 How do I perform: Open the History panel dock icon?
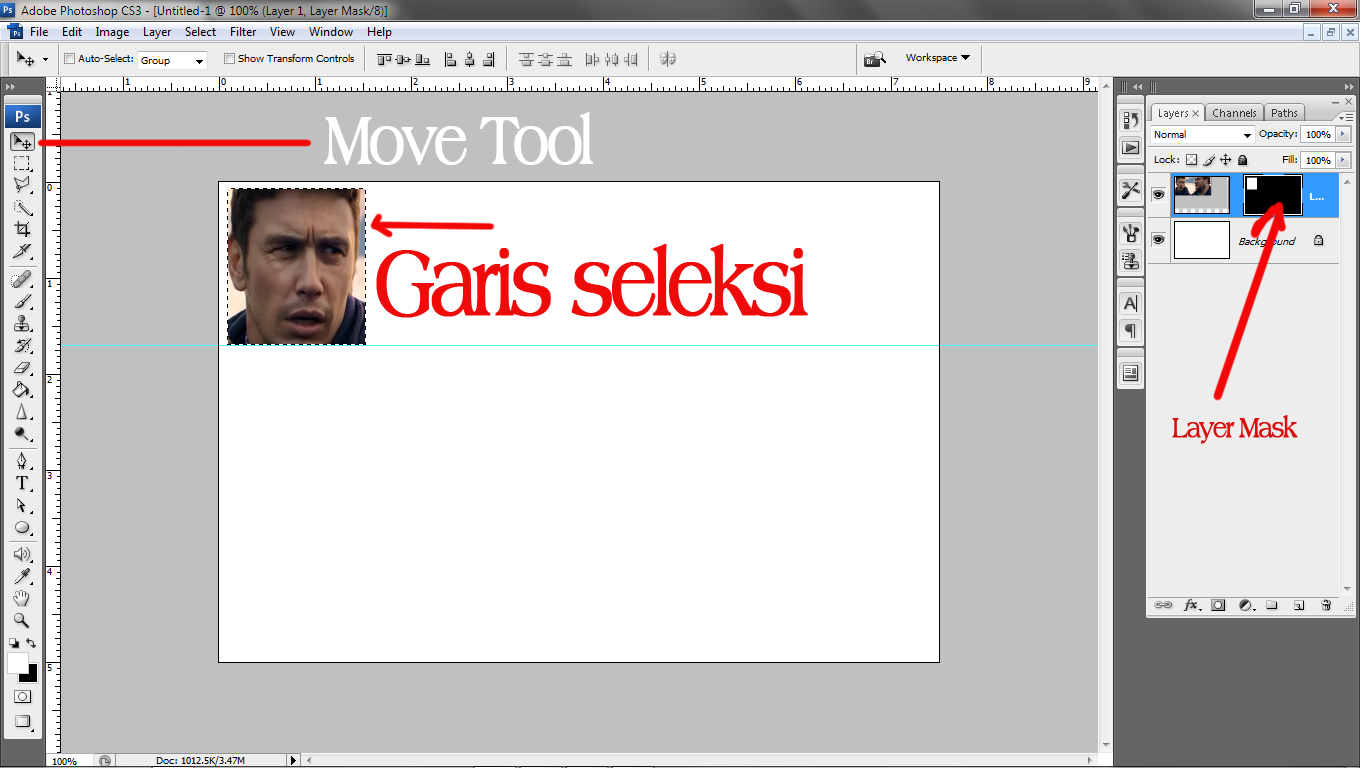[1131, 121]
